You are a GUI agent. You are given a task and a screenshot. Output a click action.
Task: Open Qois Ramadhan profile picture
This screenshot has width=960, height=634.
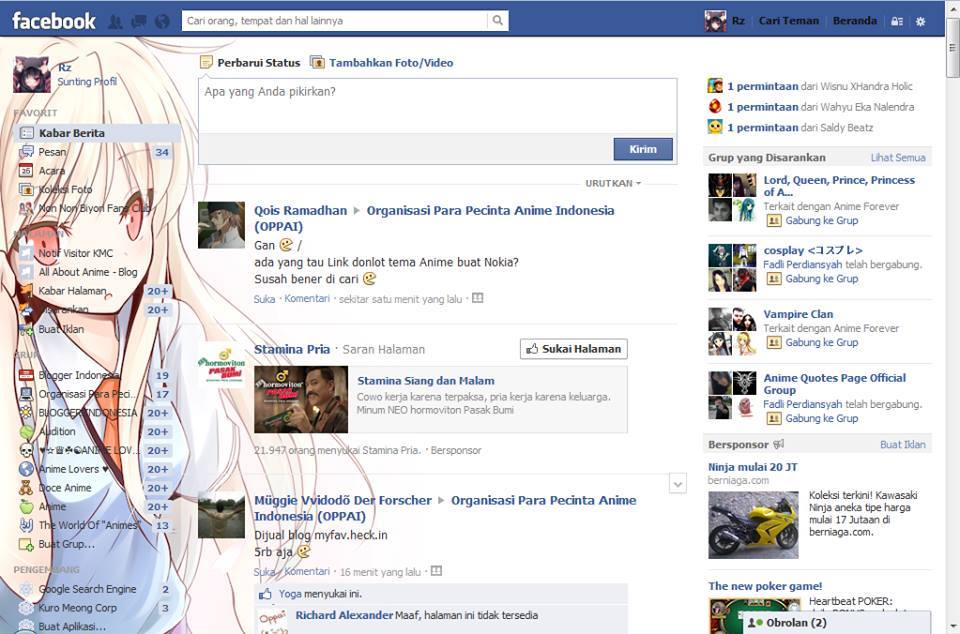point(221,225)
